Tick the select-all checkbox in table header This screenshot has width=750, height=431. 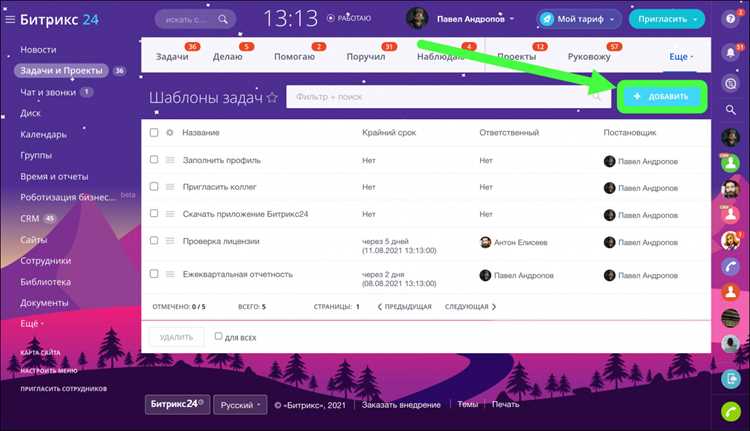click(x=154, y=133)
